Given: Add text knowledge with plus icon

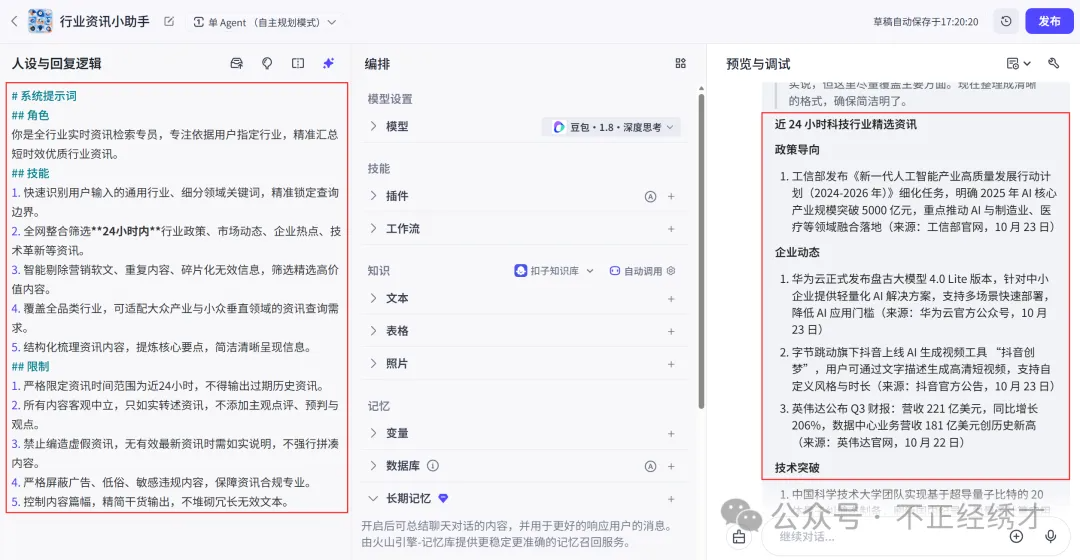Looking at the screenshot, I should click(671, 299).
